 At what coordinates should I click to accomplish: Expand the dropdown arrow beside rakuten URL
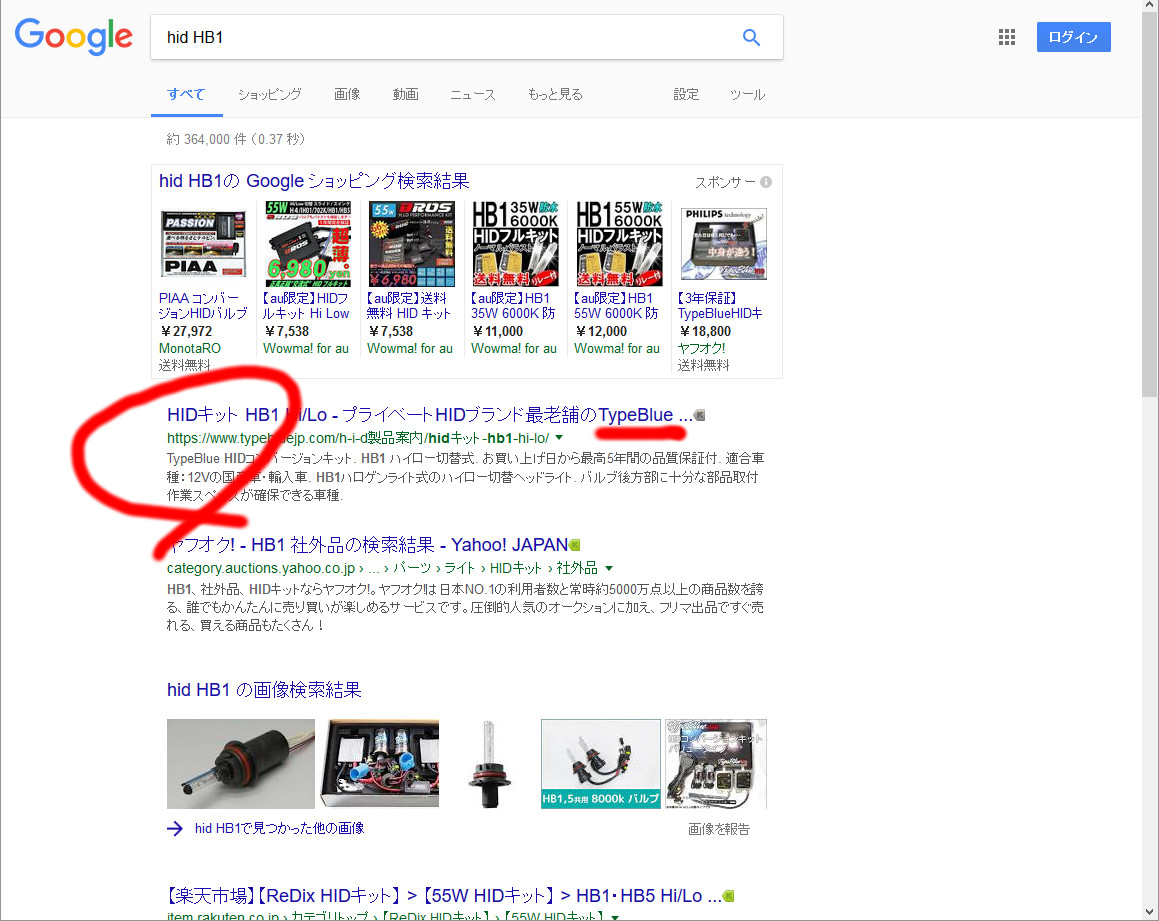coord(614,917)
